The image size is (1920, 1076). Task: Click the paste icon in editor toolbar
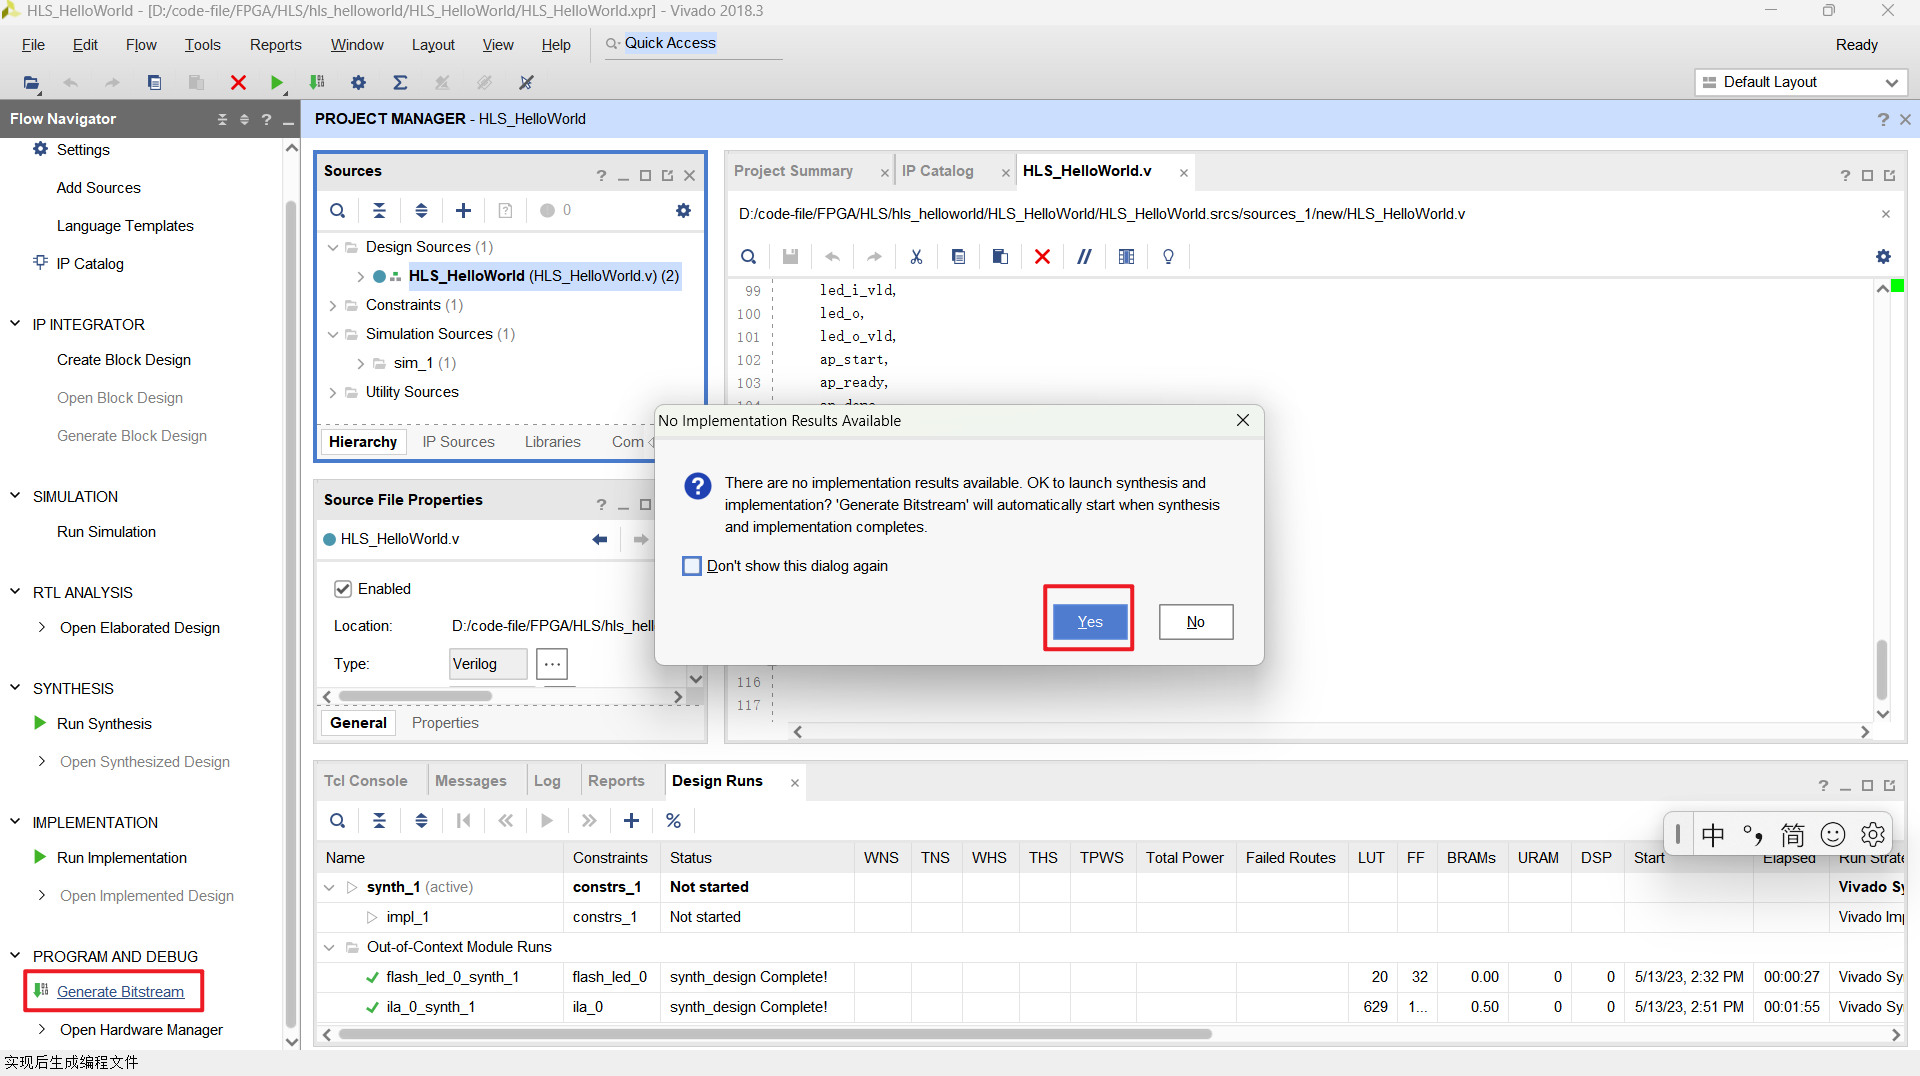click(x=1000, y=257)
